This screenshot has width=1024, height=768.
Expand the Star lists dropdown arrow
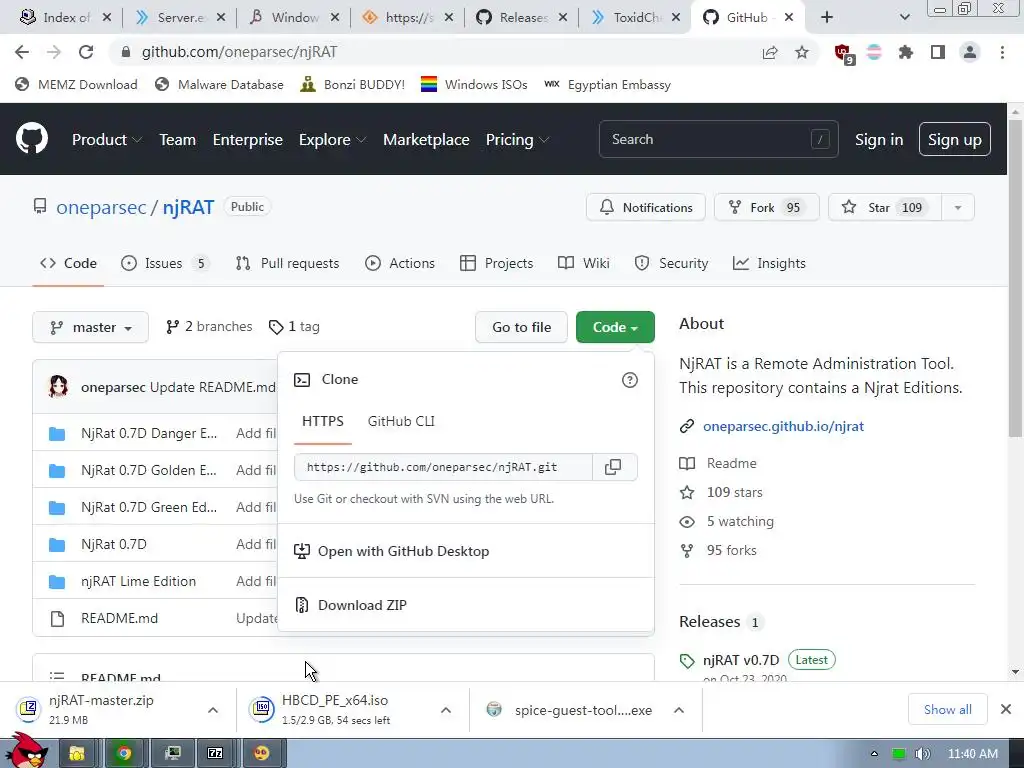click(x=958, y=208)
